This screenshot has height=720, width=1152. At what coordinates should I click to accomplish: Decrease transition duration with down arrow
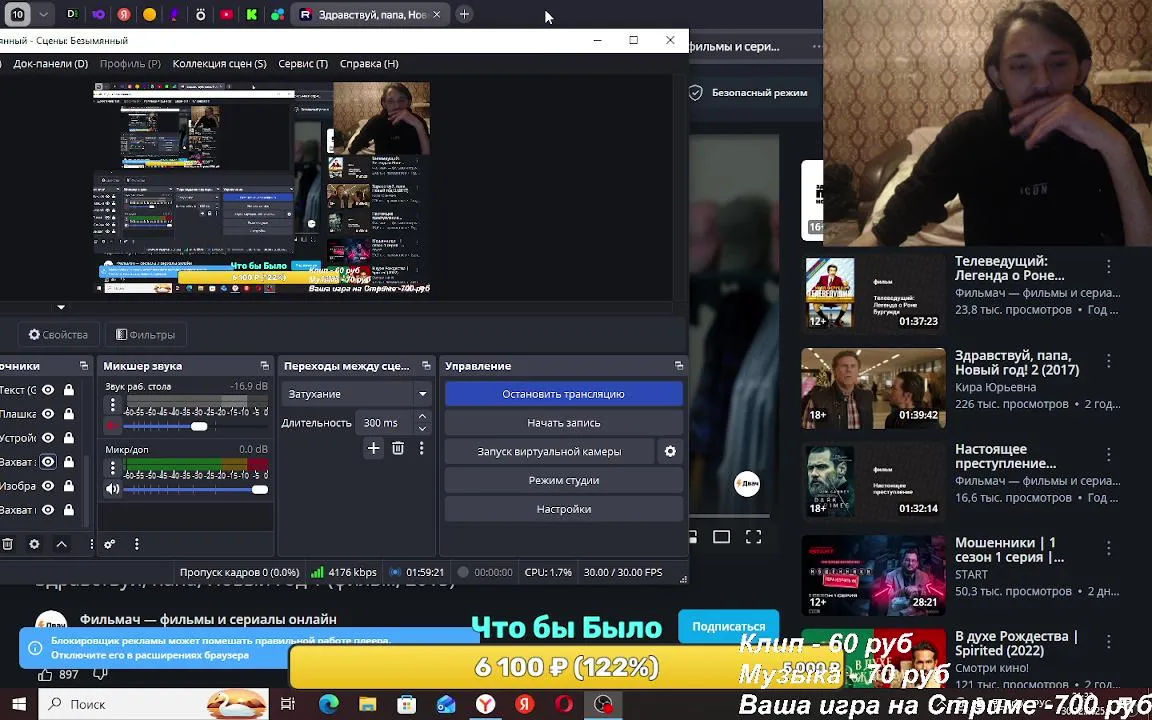click(422, 429)
